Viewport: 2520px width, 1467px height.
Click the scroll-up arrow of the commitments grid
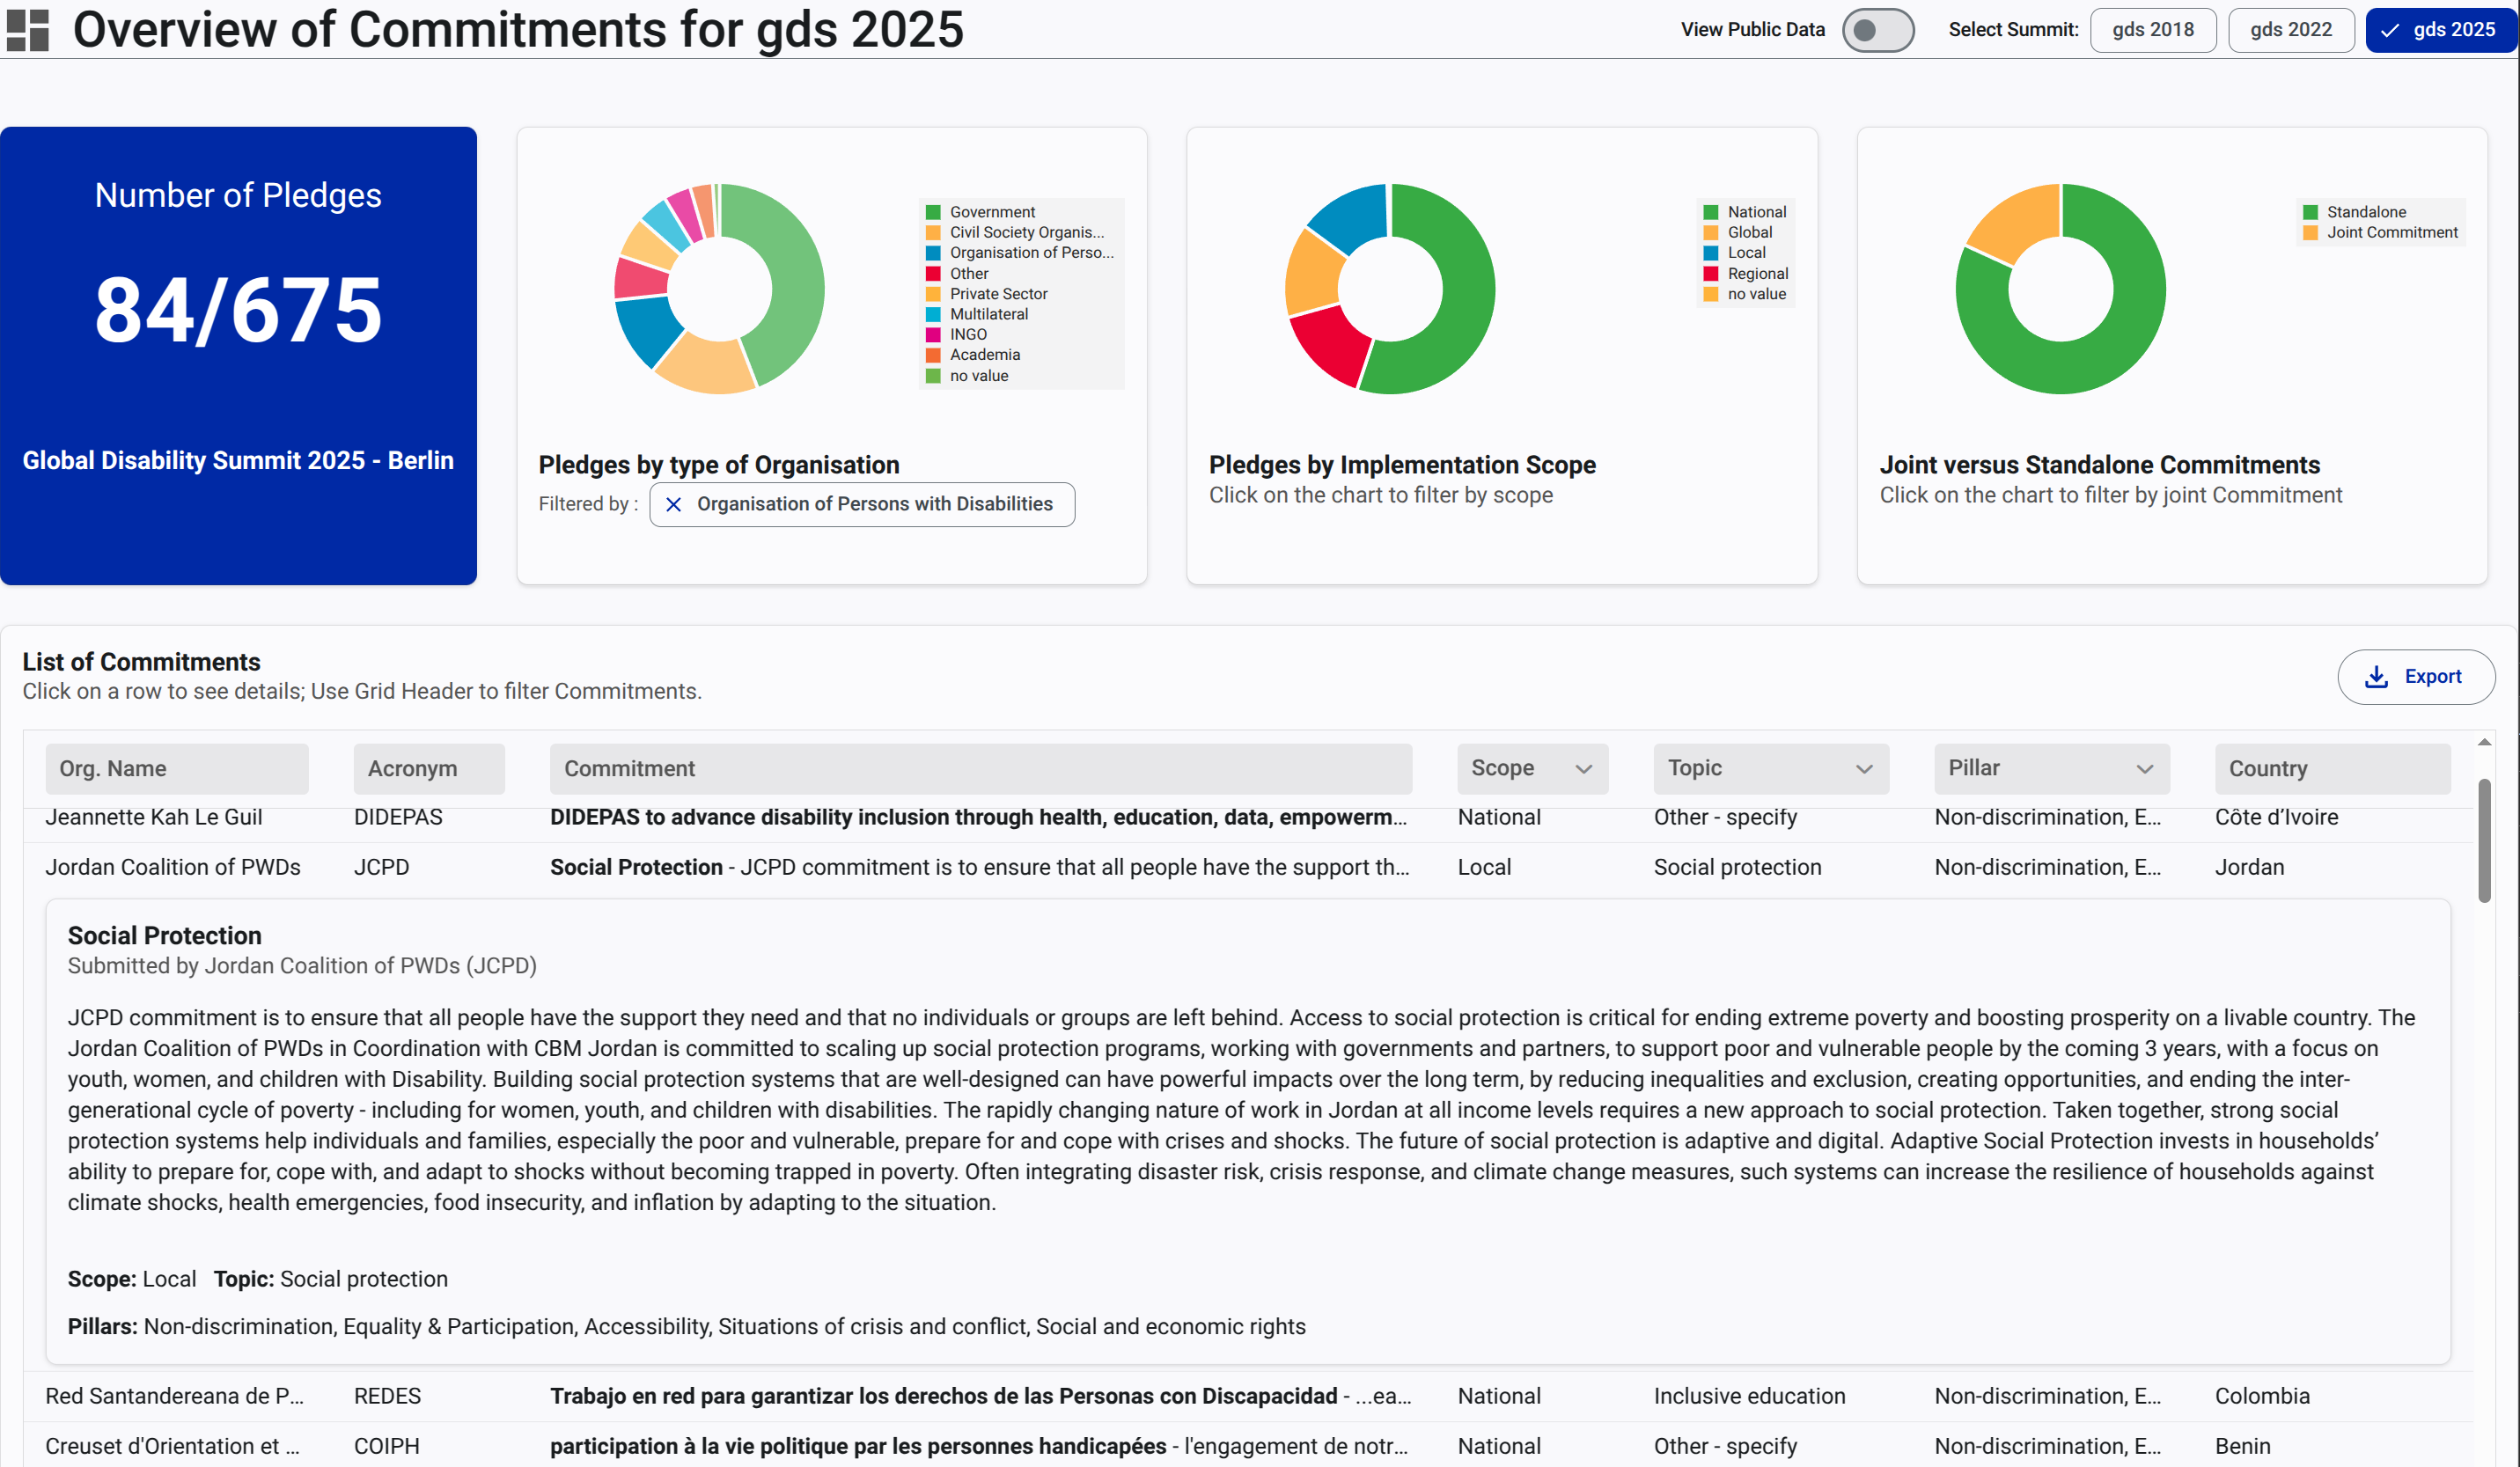click(x=2484, y=743)
